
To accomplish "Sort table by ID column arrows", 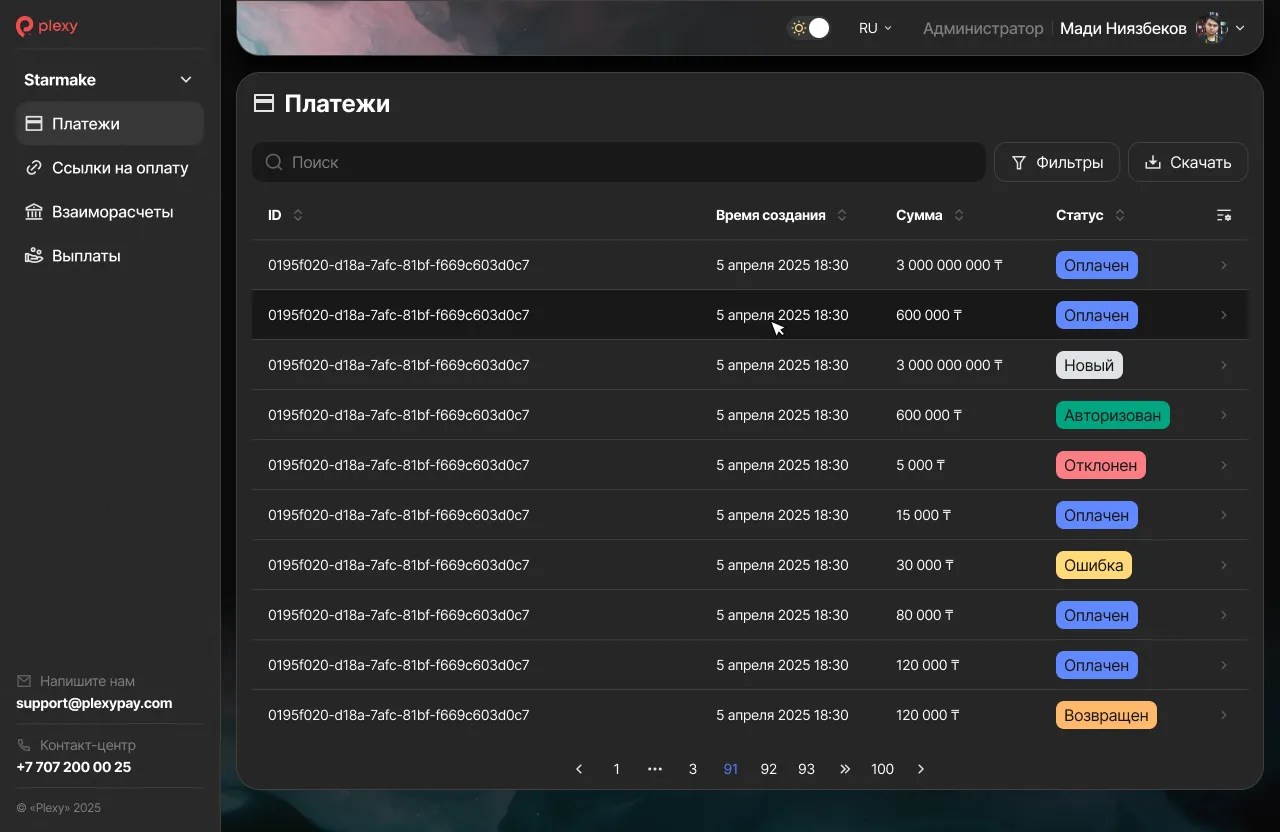I will (x=298, y=215).
